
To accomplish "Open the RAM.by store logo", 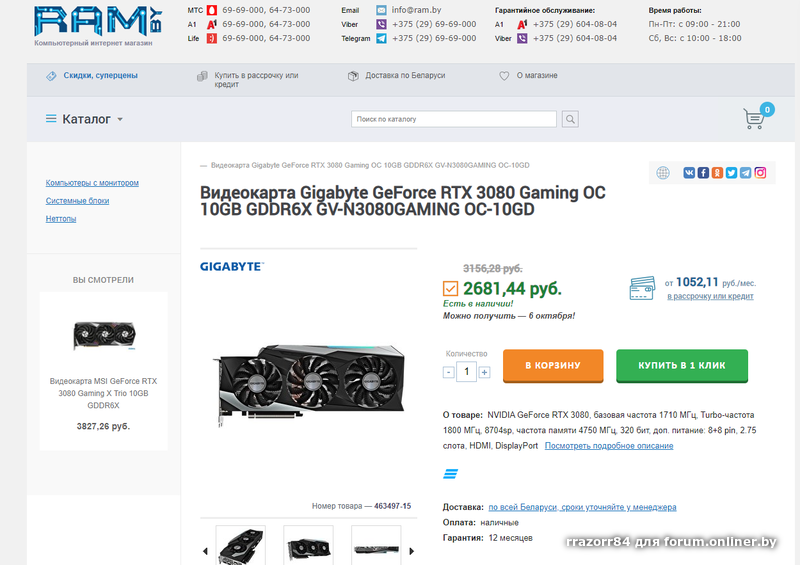I will pos(98,21).
